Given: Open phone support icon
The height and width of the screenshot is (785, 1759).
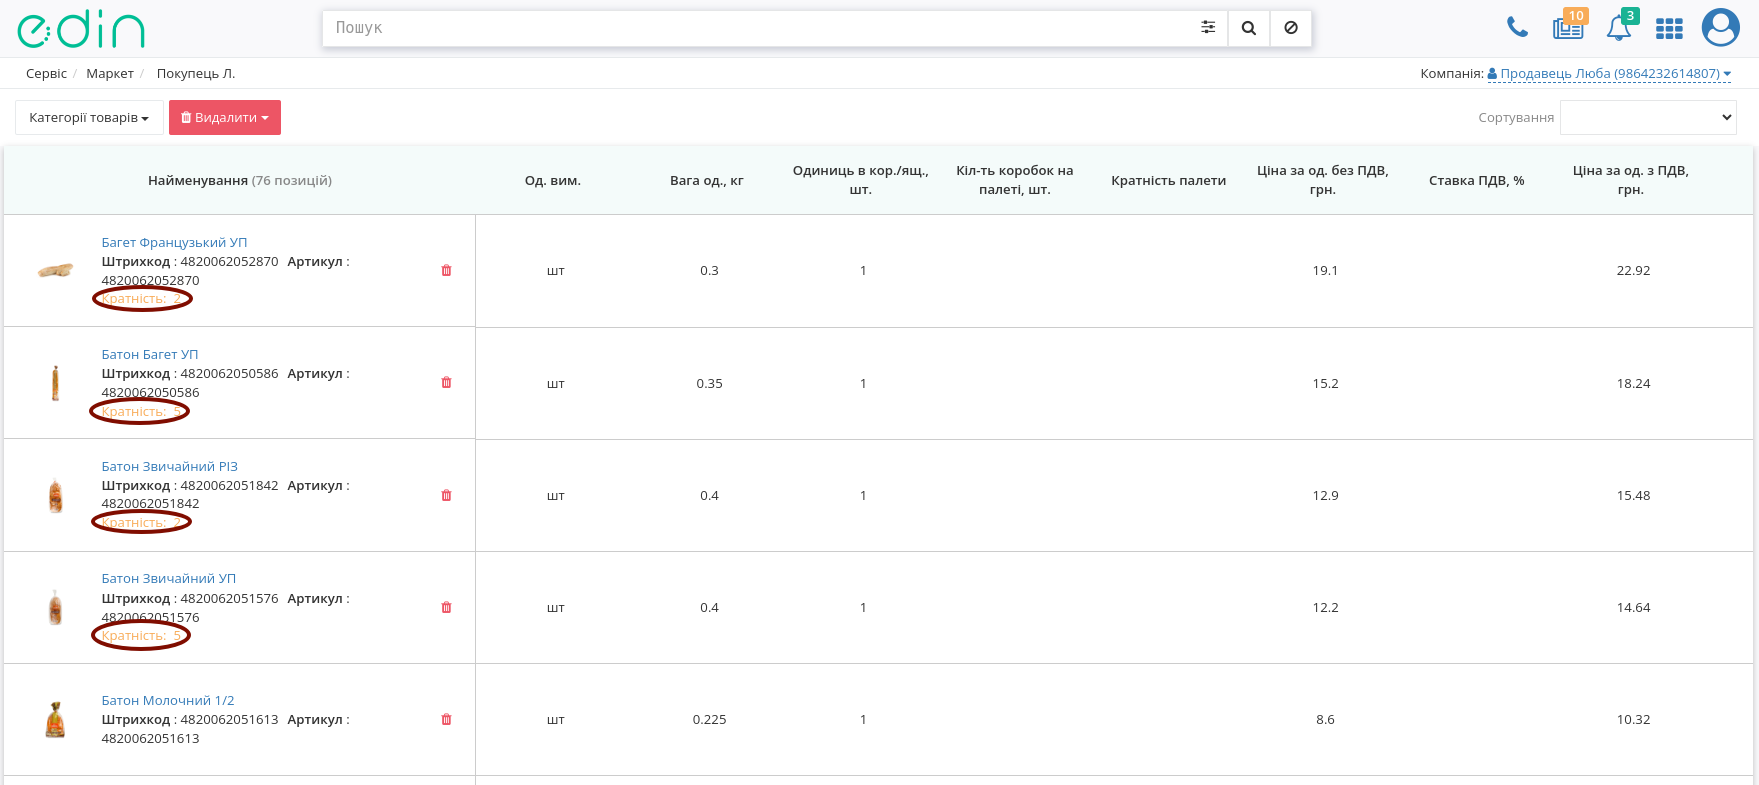Looking at the screenshot, I should [x=1517, y=28].
